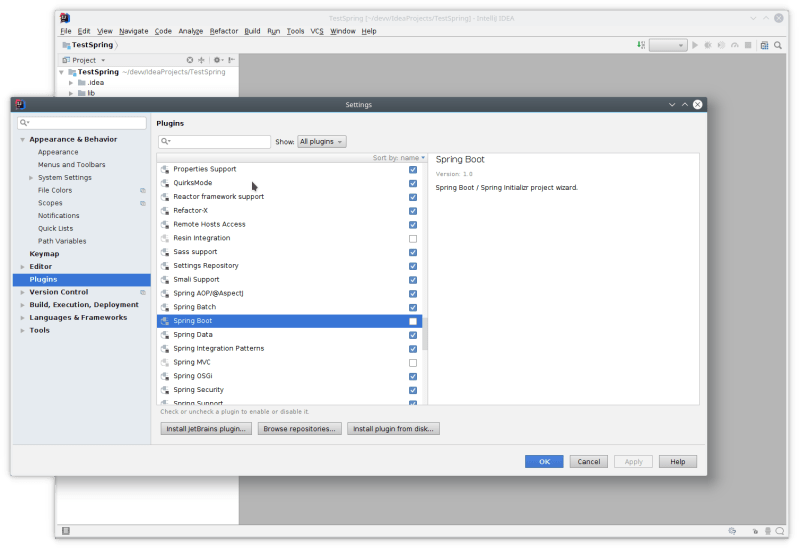
Task: Click the lib folder icon in Project tree
Action: pyautogui.click(x=82, y=93)
